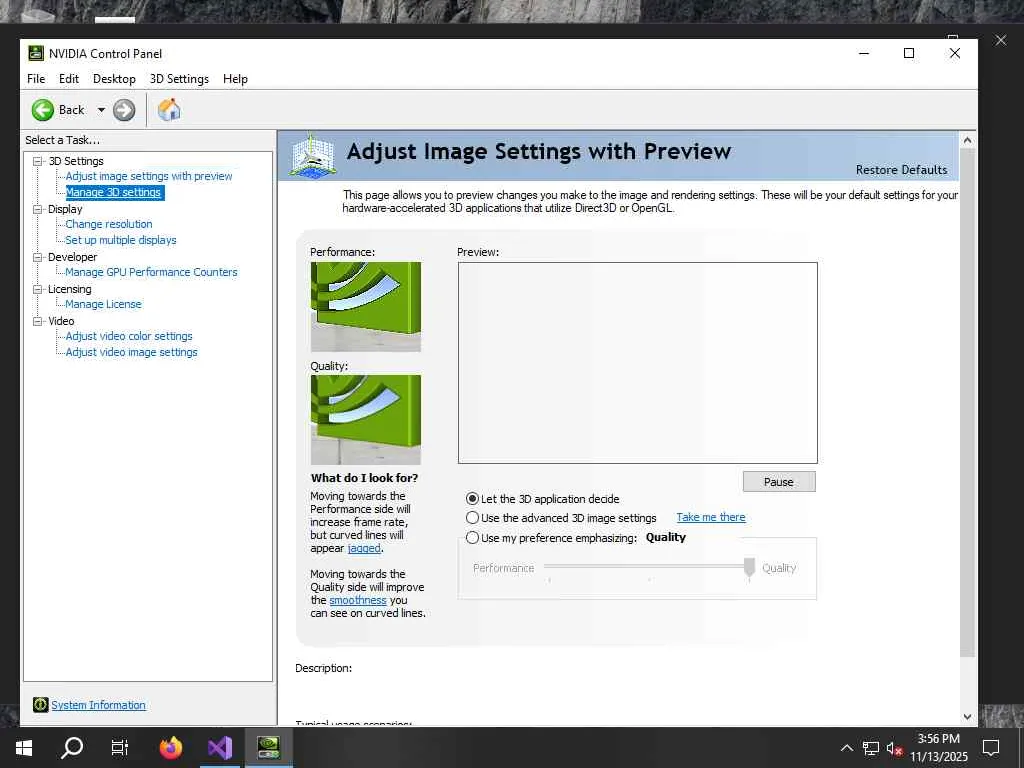Collapse the Developer tree node

(x=38, y=257)
